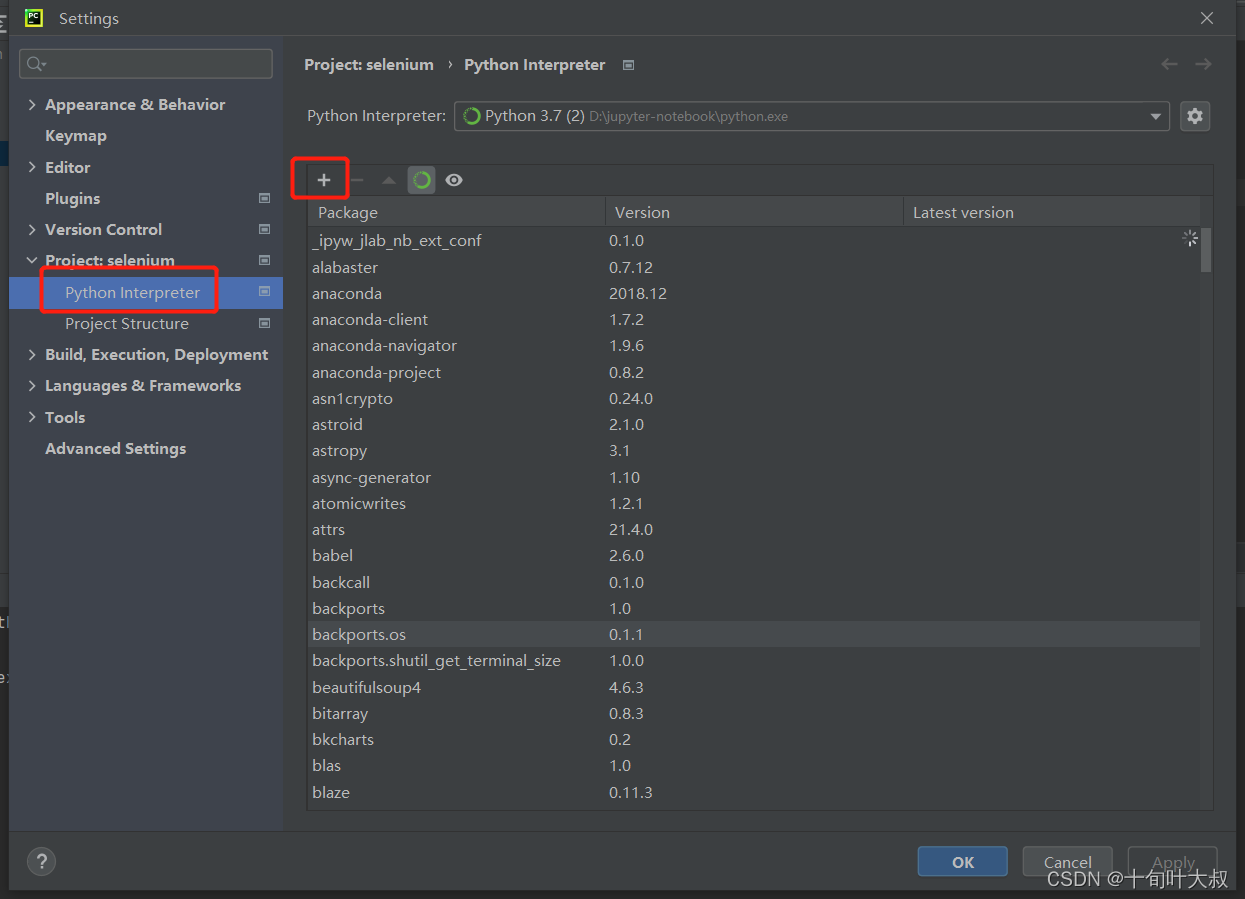1245x899 pixels.
Task: Select the asn1crypto package row
Action: pyautogui.click(x=754, y=398)
